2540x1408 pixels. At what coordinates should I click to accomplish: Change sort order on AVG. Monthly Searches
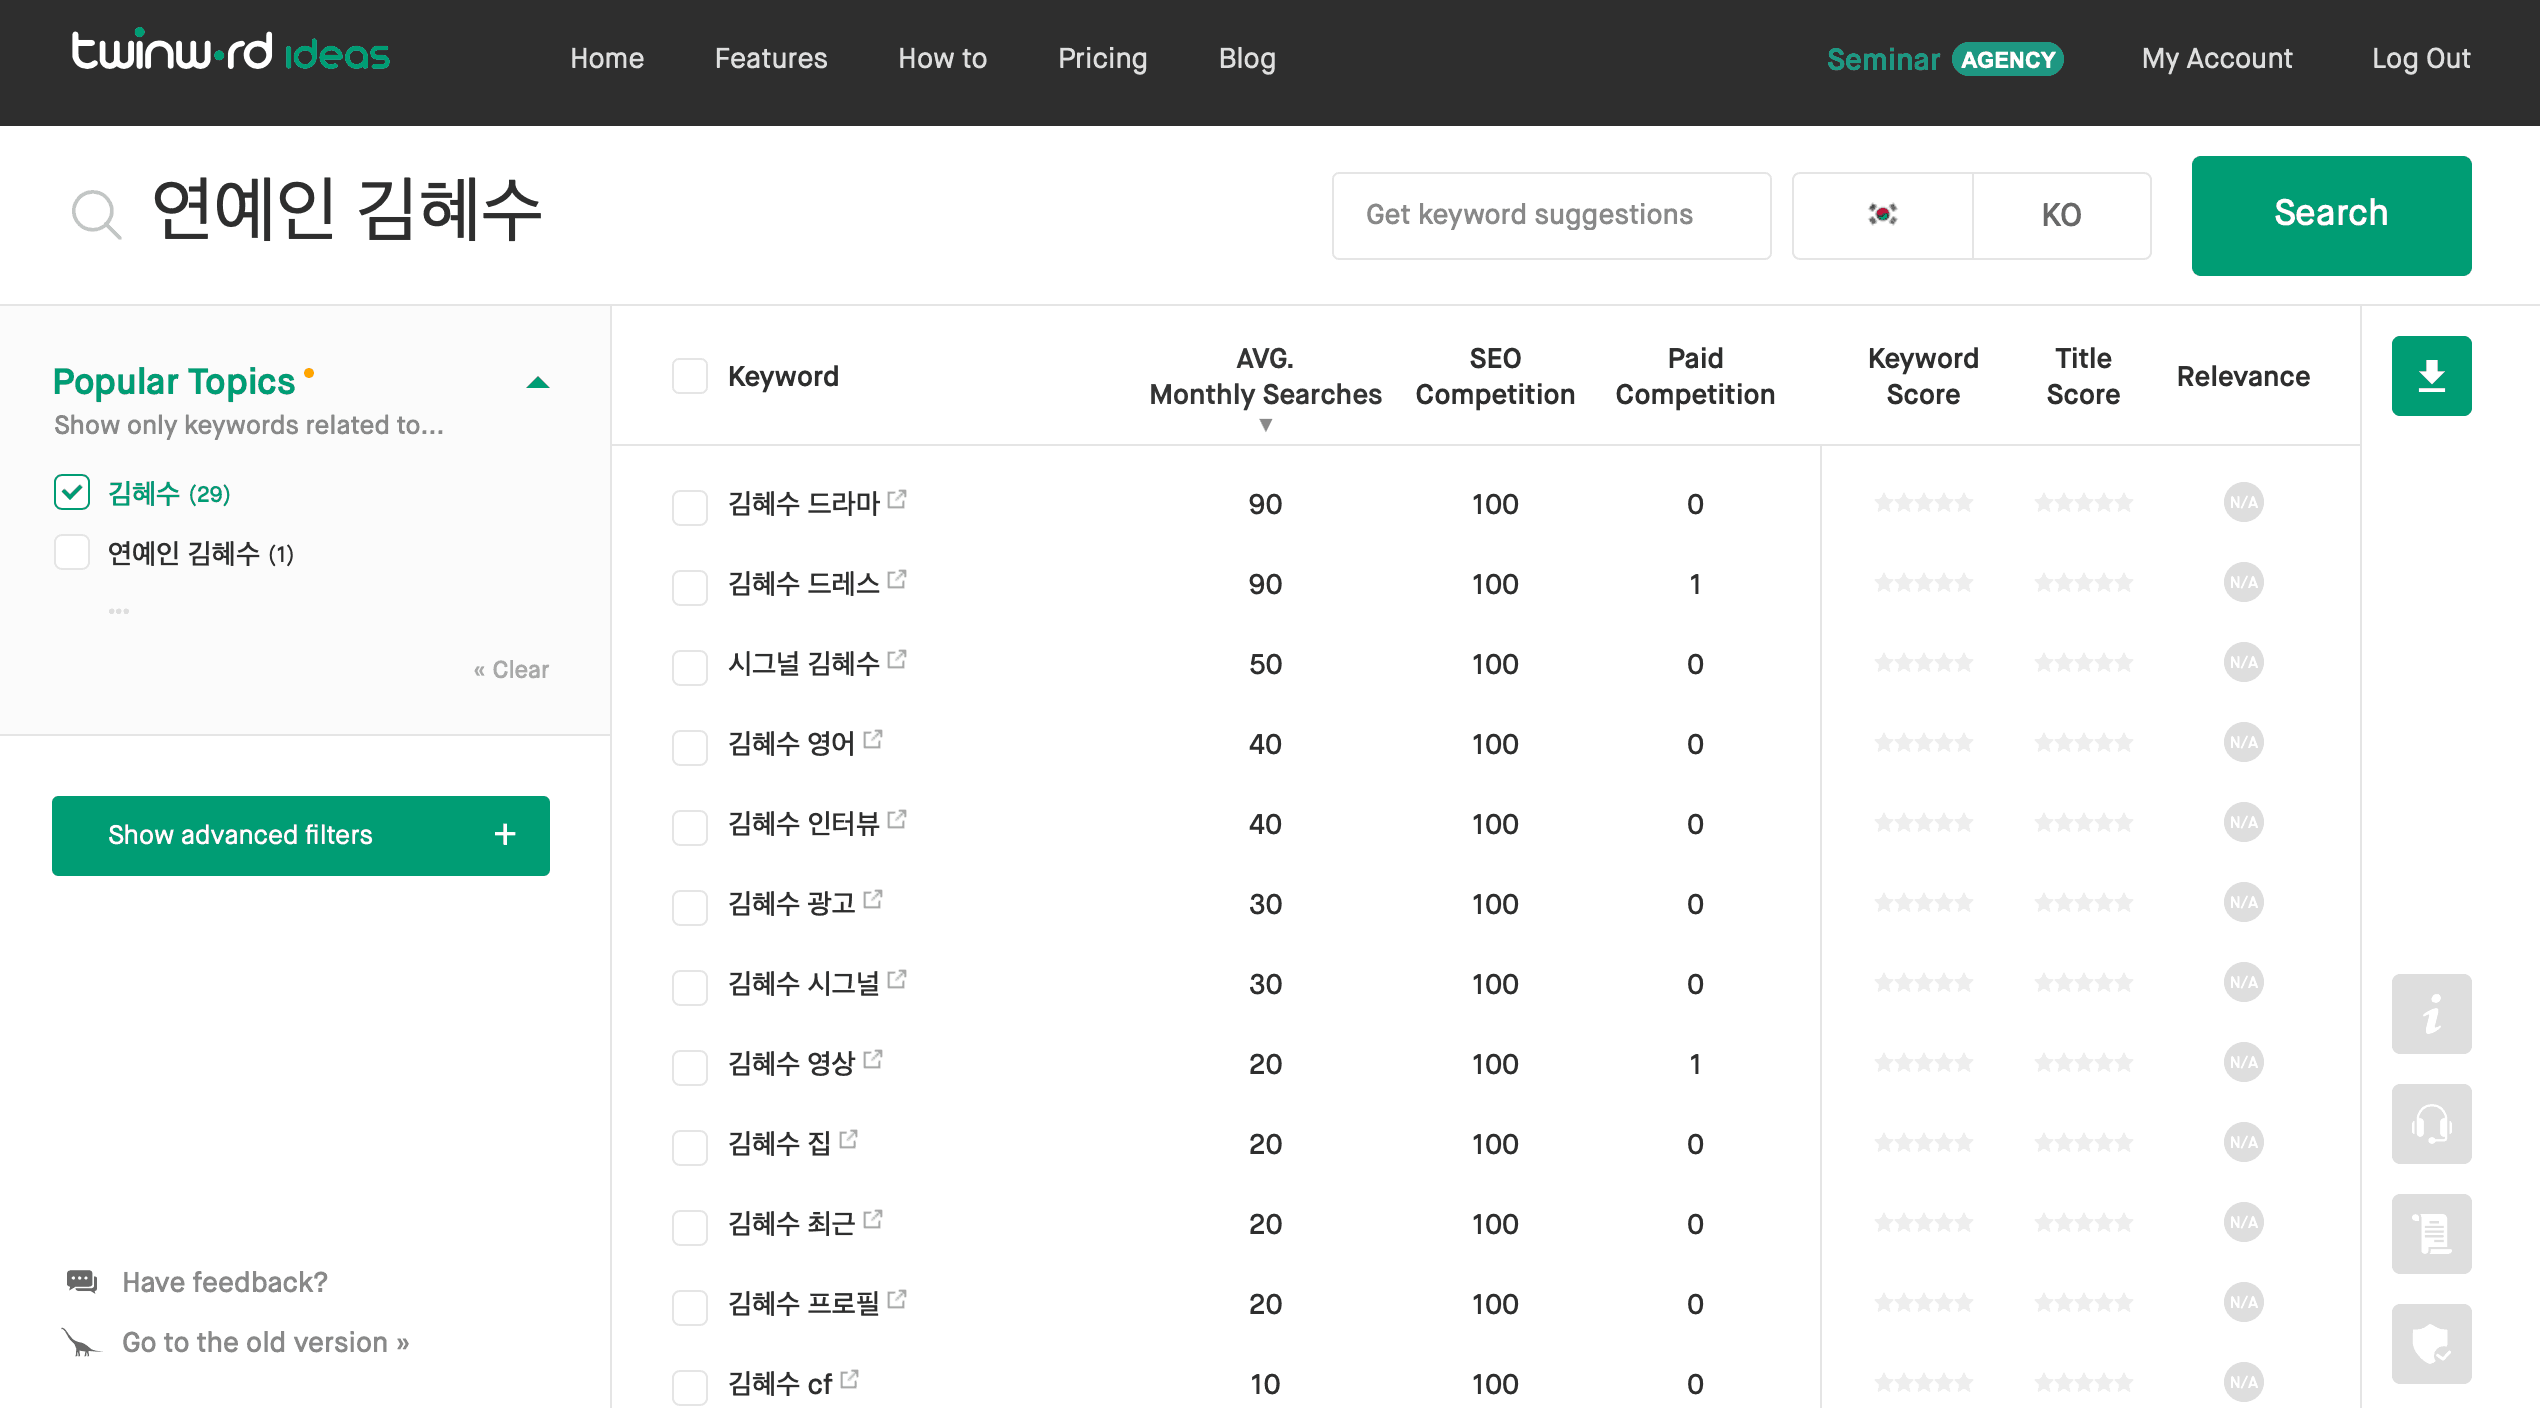pos(1264,424)
